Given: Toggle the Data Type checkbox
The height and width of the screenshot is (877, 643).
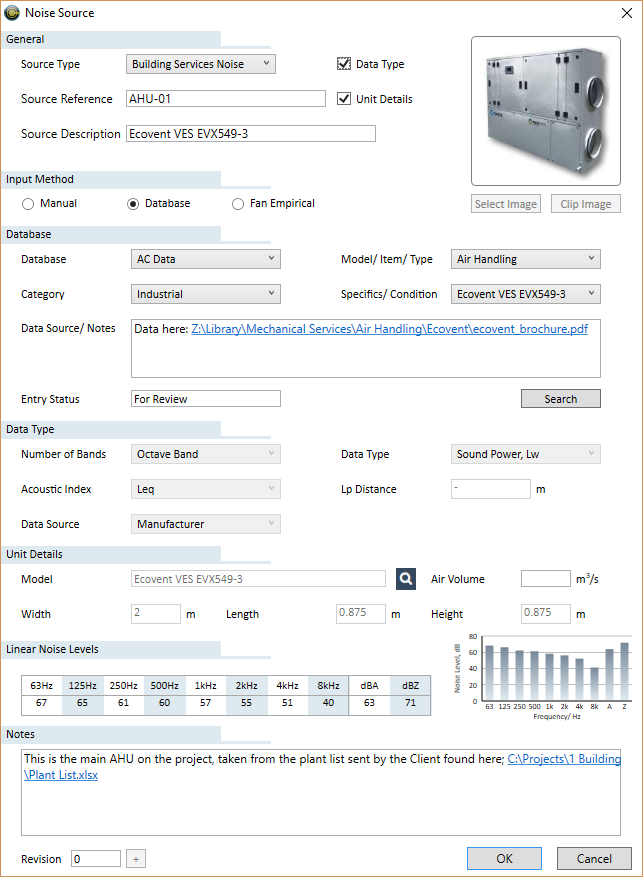Looking at the screenshot, I should click(x=345, y=64).
